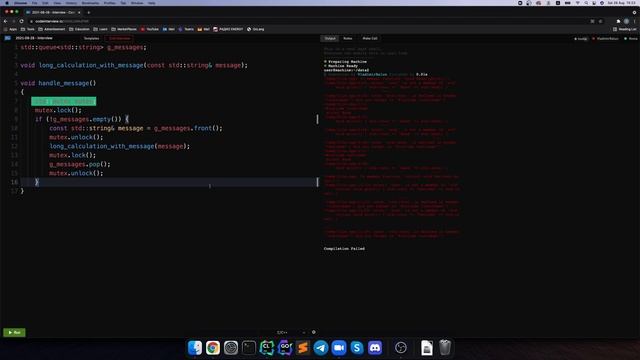Launch Sublime Text from the Dock

tap(303, 348)
